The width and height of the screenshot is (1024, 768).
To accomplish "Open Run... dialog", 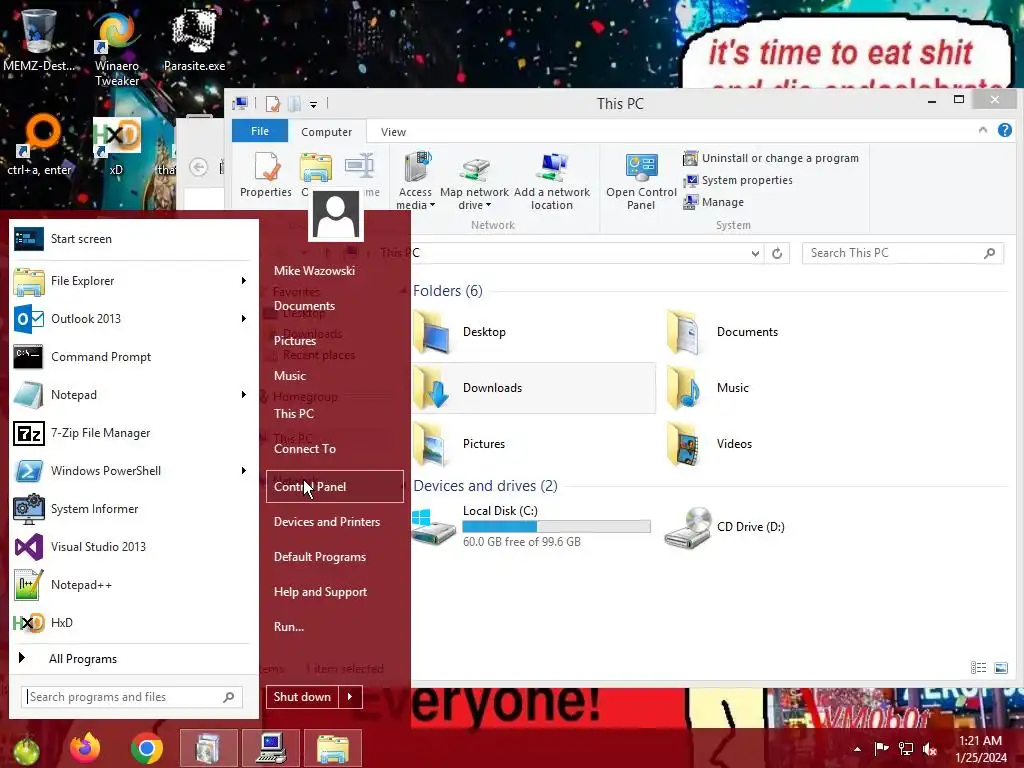I will 289,626.
